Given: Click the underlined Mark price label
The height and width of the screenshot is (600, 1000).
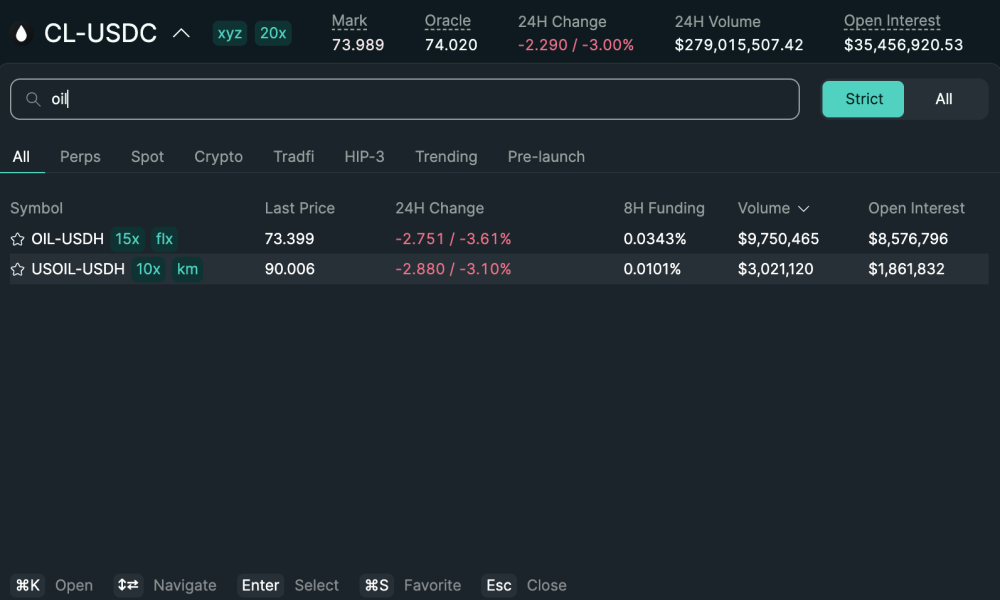Looking at the screenshot, I should coord(349,20).
